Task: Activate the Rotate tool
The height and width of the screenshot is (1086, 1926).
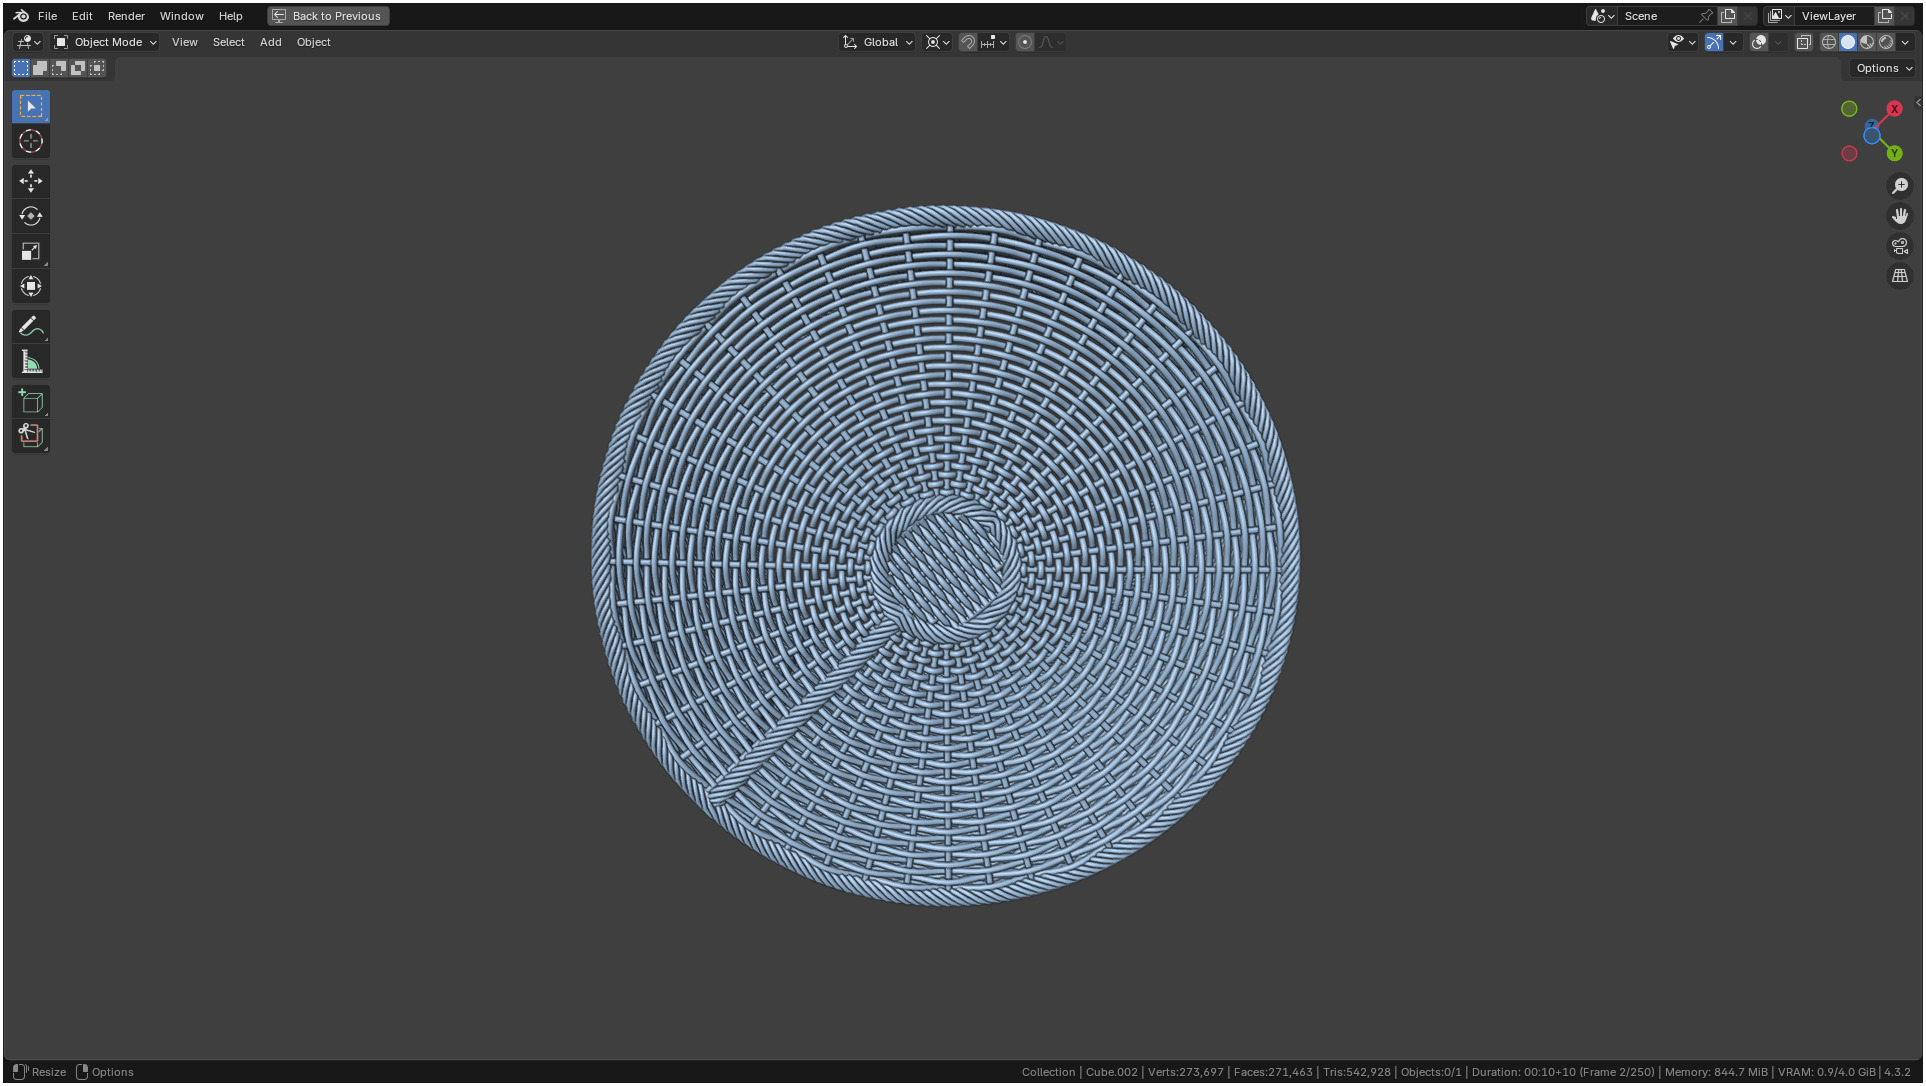Action: point(31,216)
